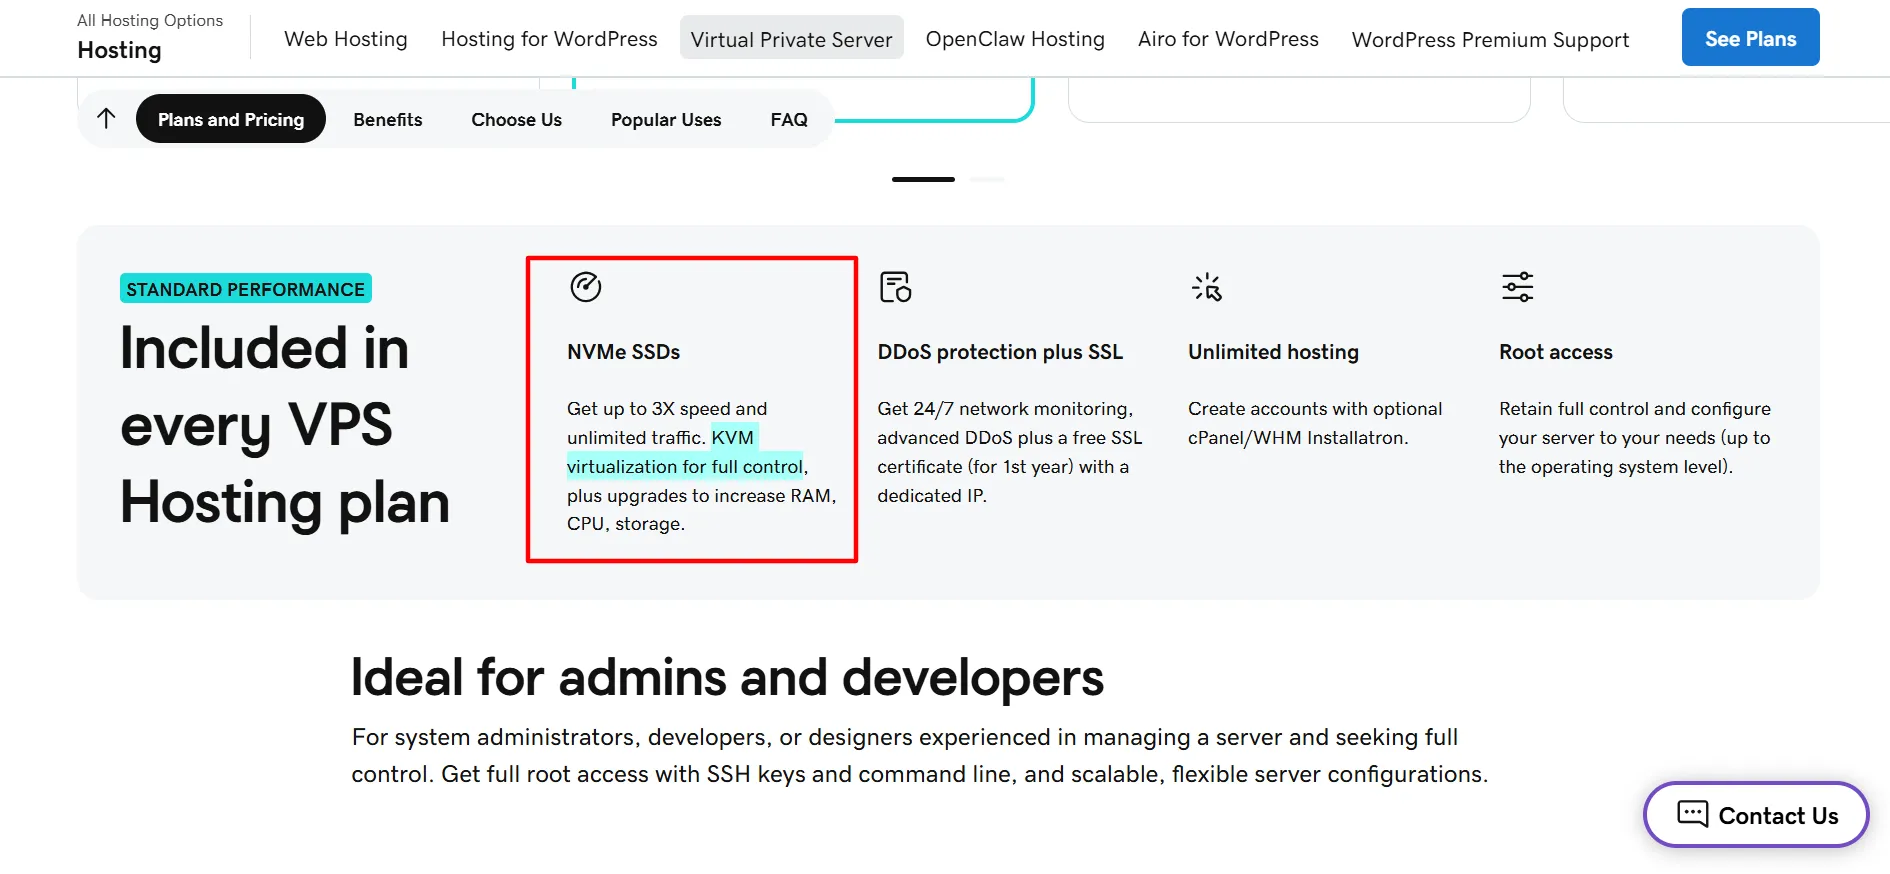1890x874 pixels.
Task: Jump to the Benefits section
Action: click(x=388, y=120)
